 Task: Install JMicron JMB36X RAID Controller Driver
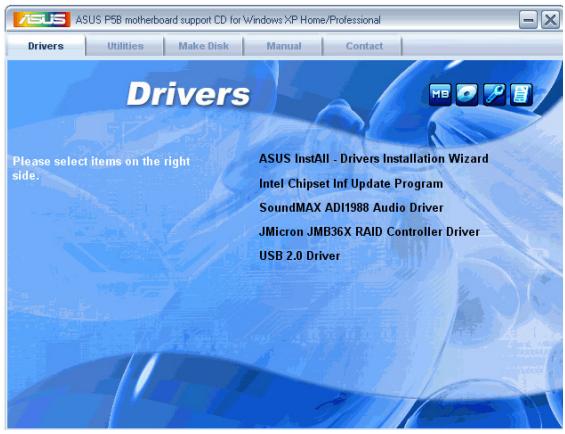(x=369, y=231)
